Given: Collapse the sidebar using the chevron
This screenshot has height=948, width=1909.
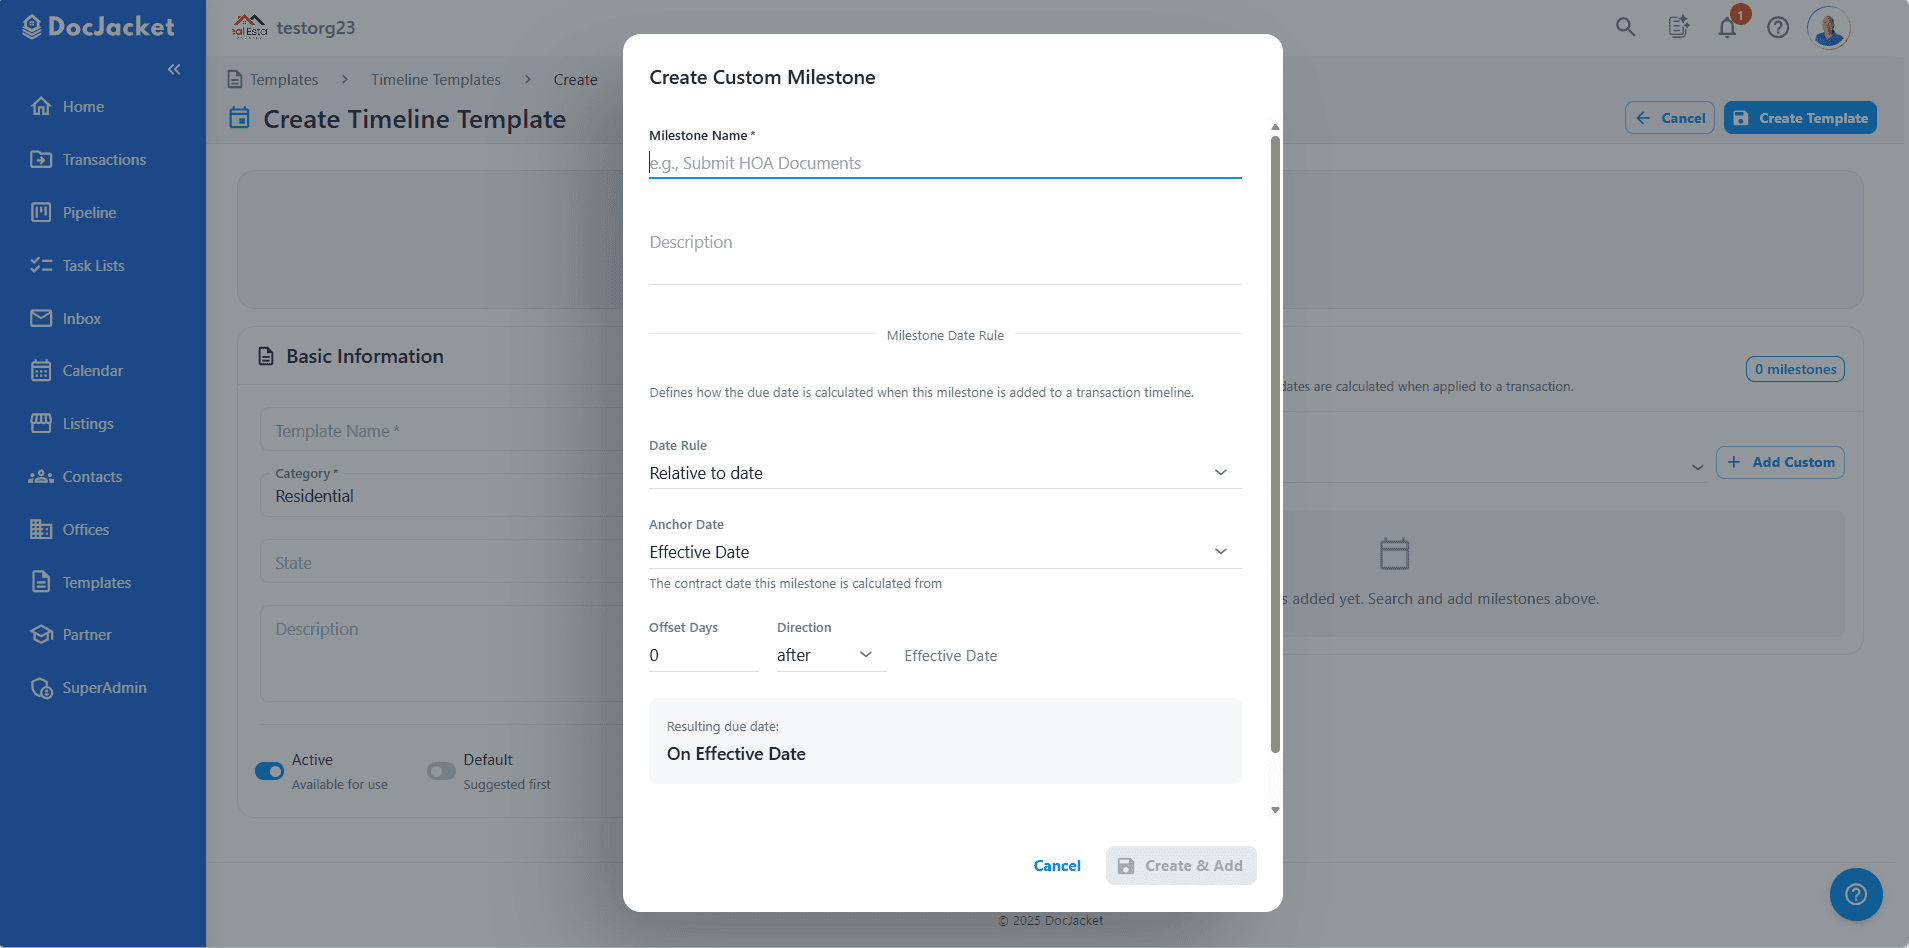Looking at the screenshot, I should [175, 69].
